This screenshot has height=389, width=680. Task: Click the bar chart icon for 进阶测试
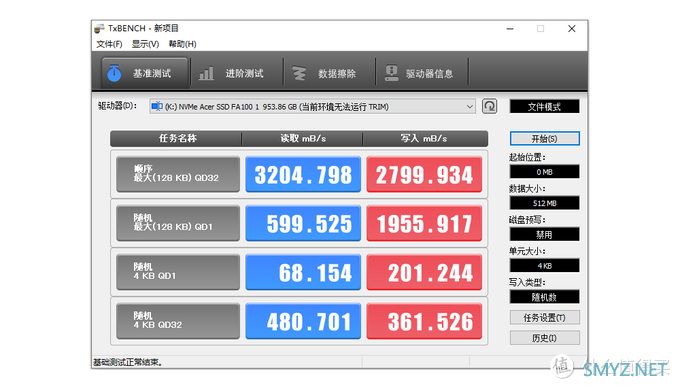point(206,73)
